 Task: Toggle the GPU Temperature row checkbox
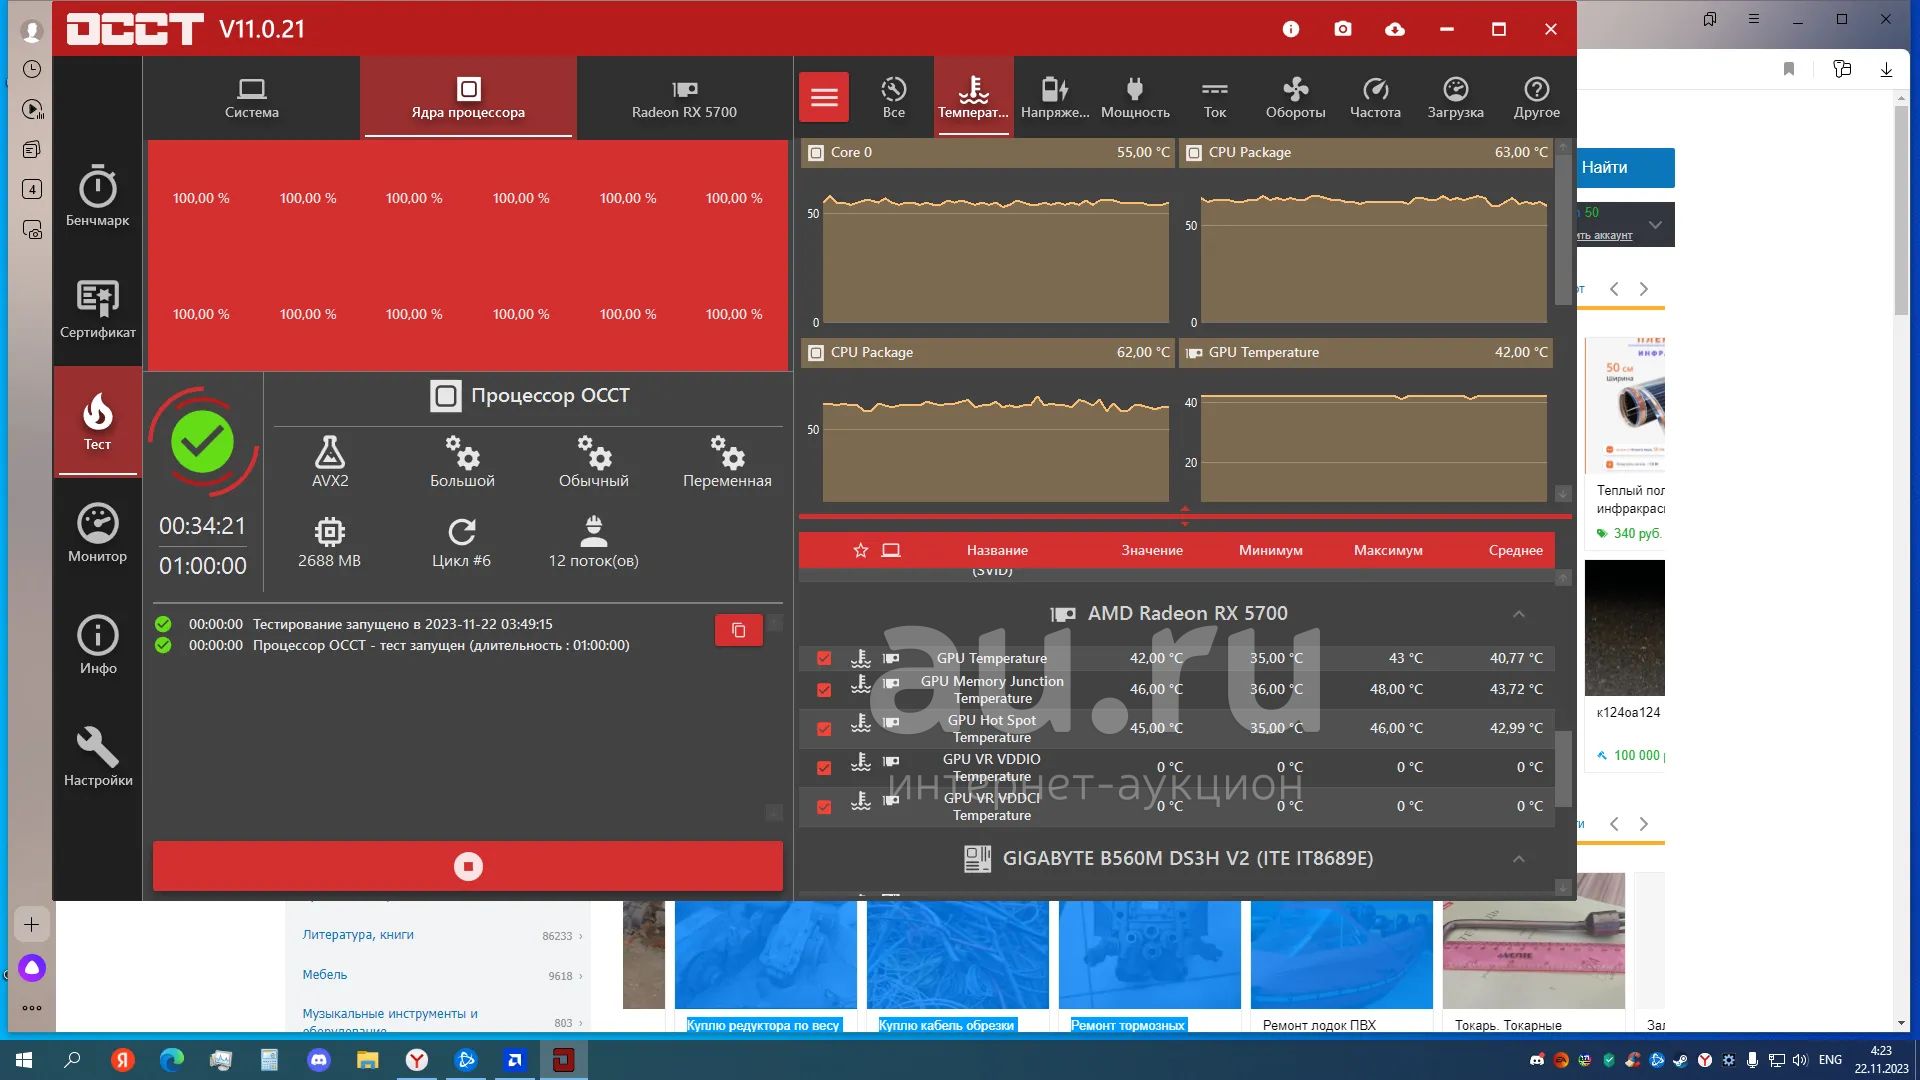point(824,658)
